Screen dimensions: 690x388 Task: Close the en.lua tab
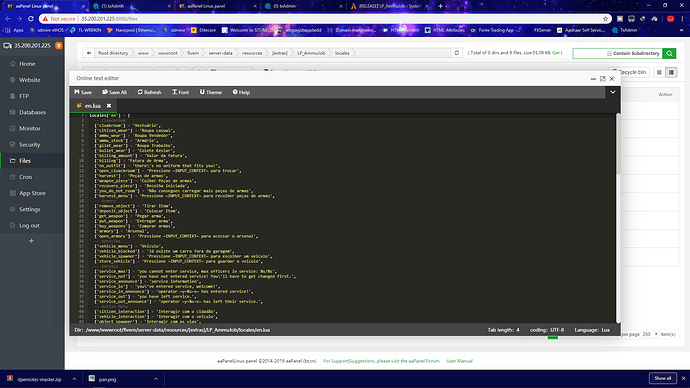pyautogui.click(x=109, y=106)
